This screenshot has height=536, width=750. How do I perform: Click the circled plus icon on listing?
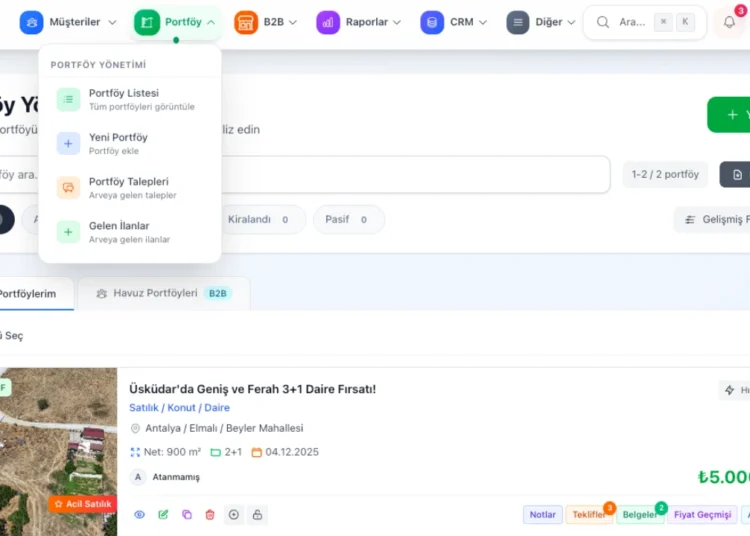(234, 515)
